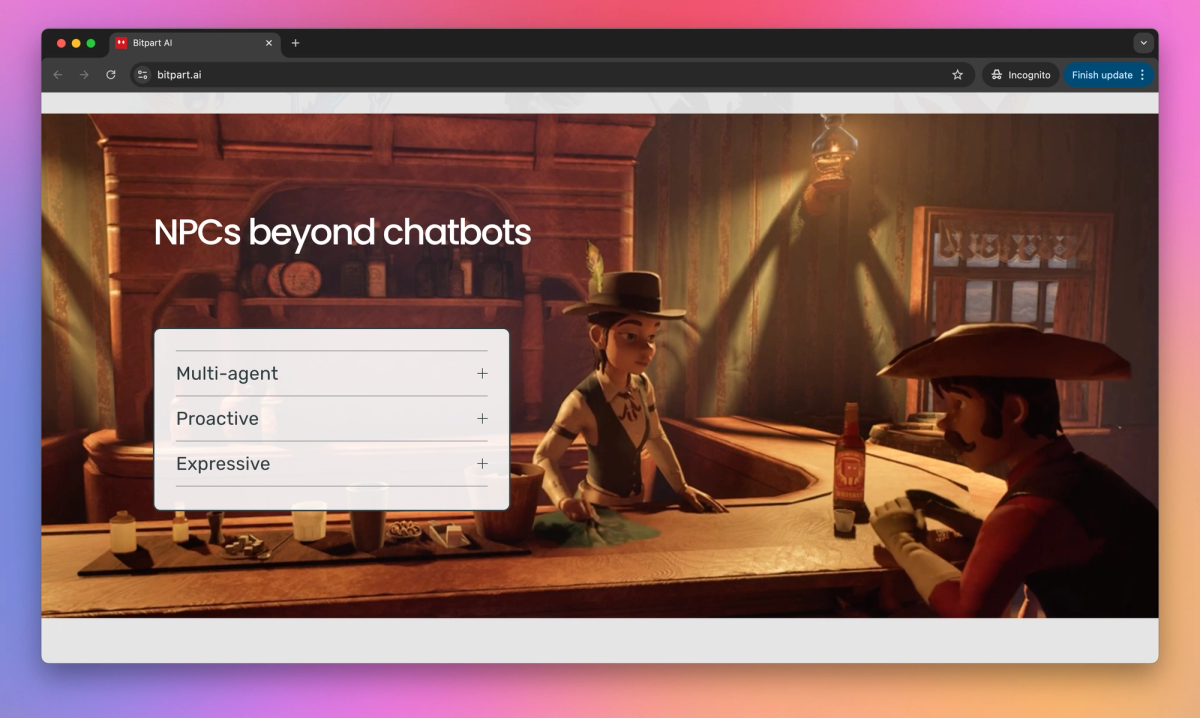Click the Proactive label
1200x718 pixels.
(x=217, y=418)
